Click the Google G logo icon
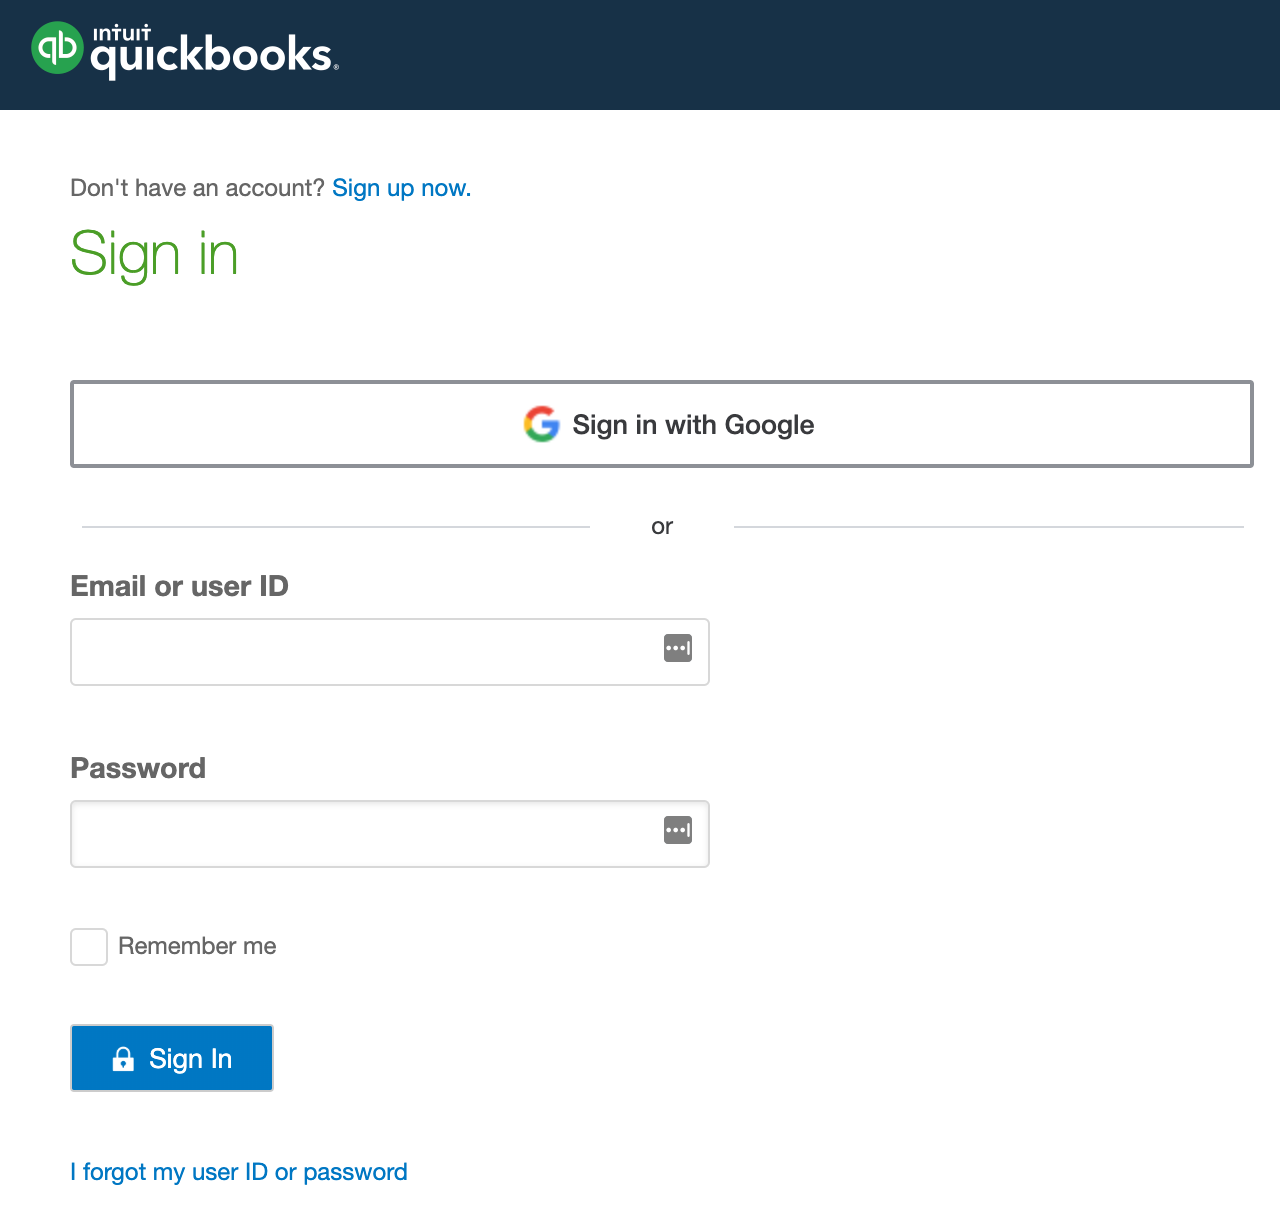 [x=542, y=424]
